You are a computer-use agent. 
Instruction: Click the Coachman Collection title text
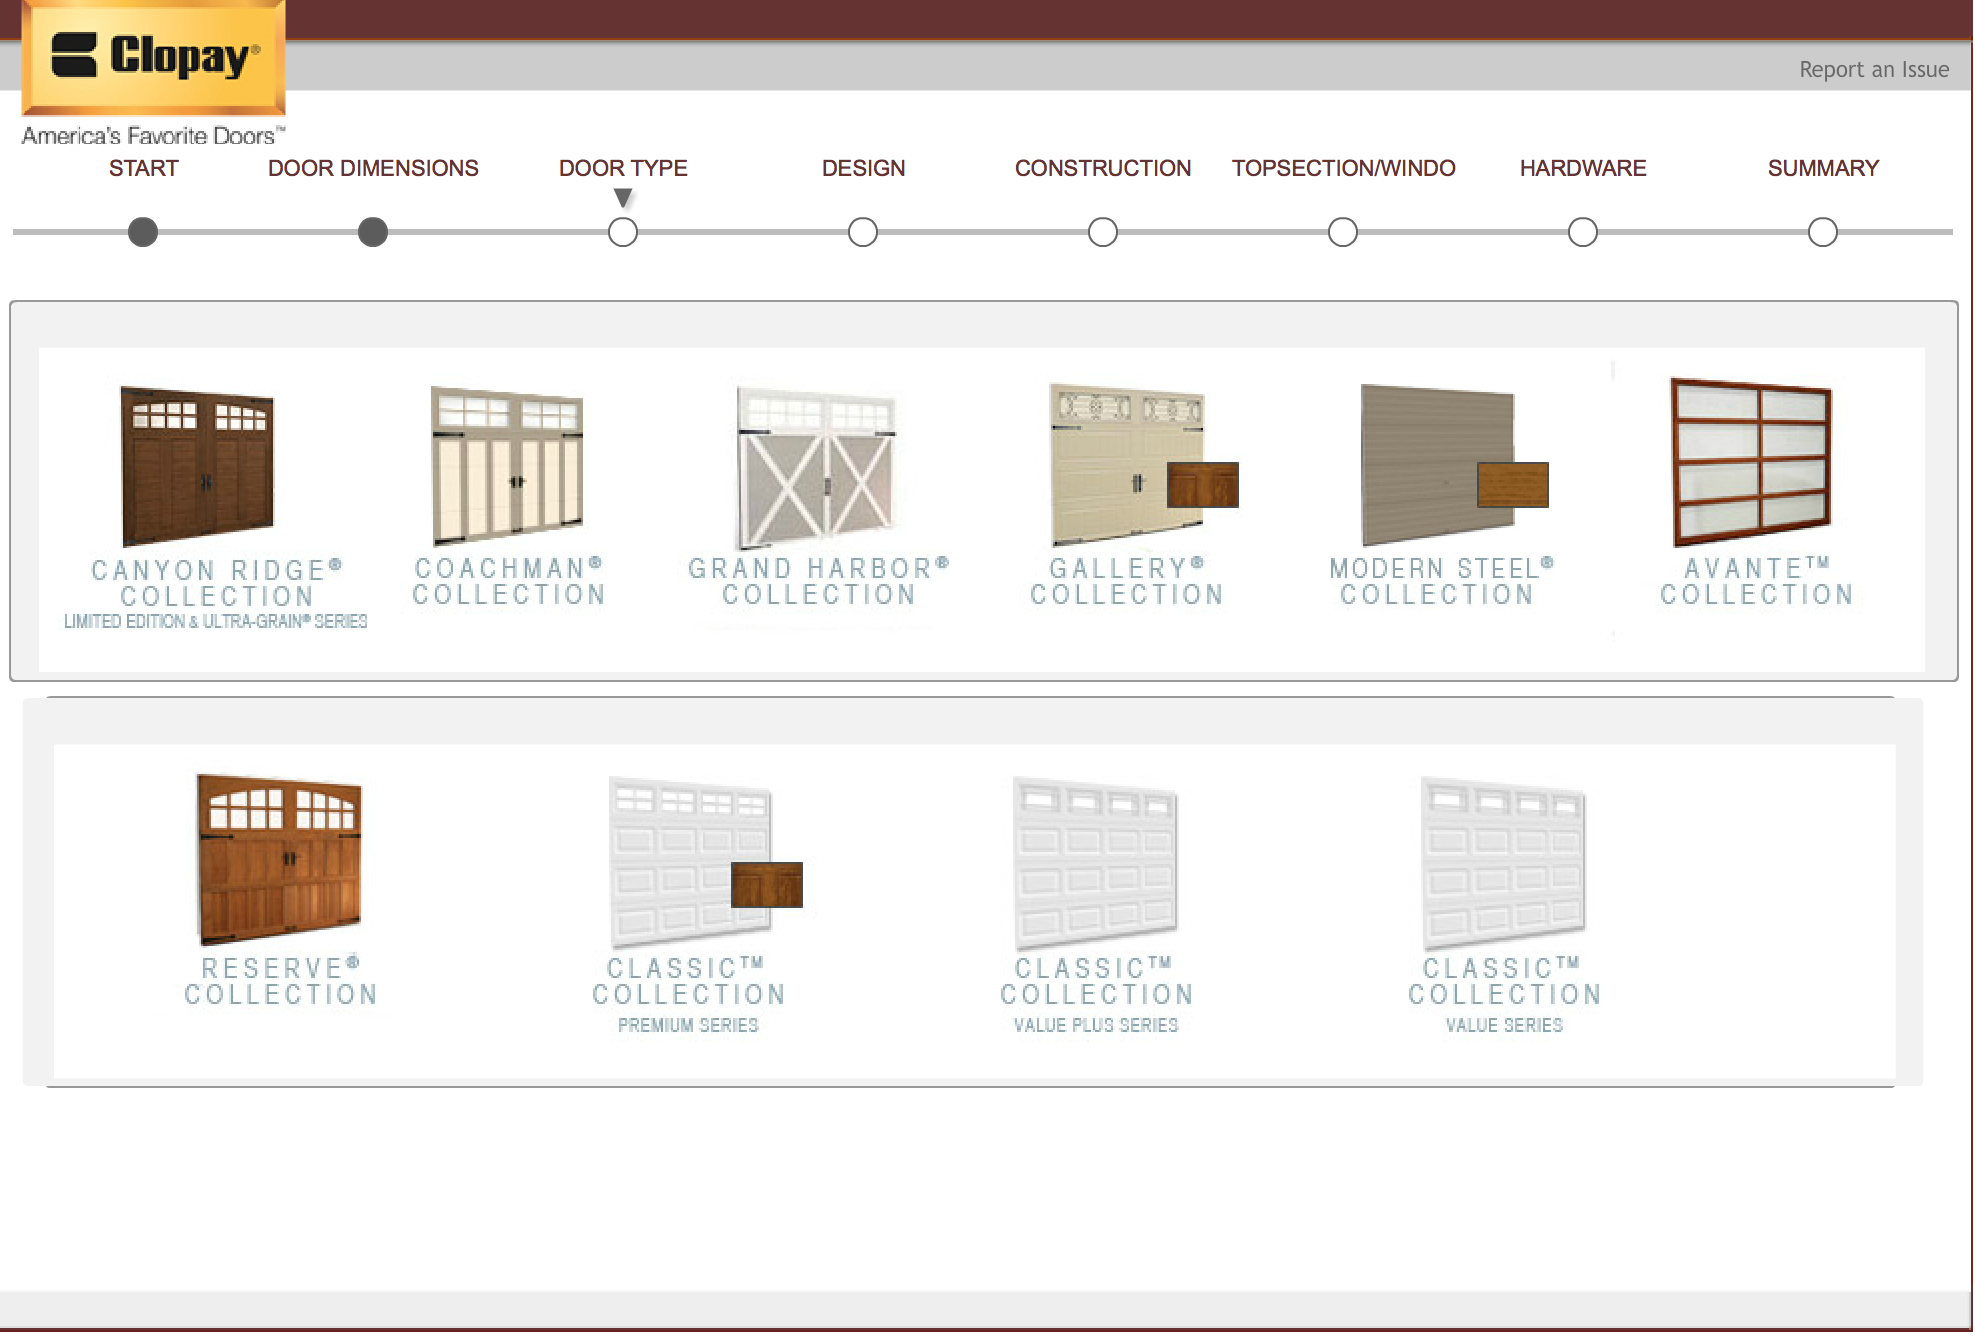coord(509,581)
